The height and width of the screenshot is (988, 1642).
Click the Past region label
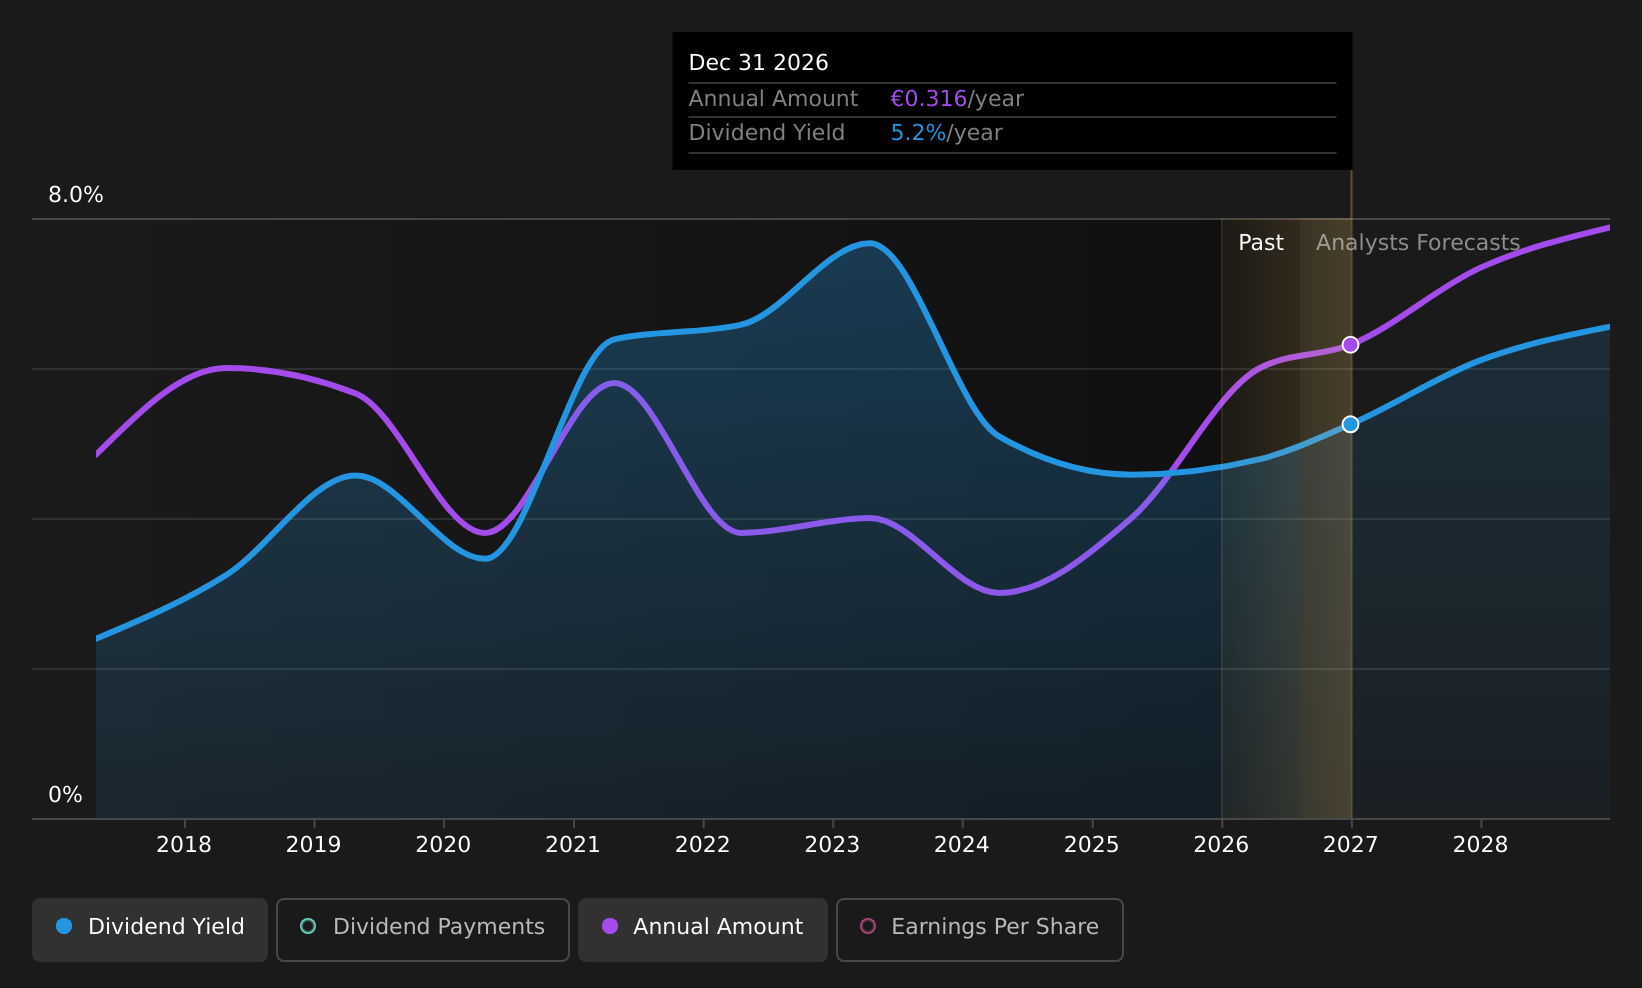tap(1261, 243)
